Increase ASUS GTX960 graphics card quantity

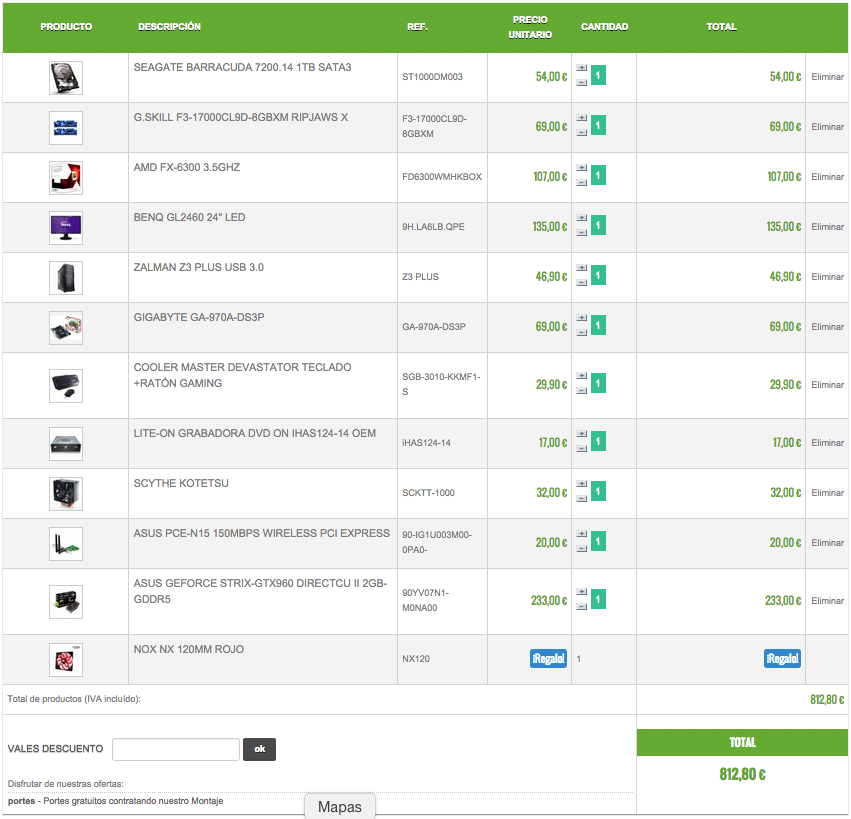tap(581, 592)
